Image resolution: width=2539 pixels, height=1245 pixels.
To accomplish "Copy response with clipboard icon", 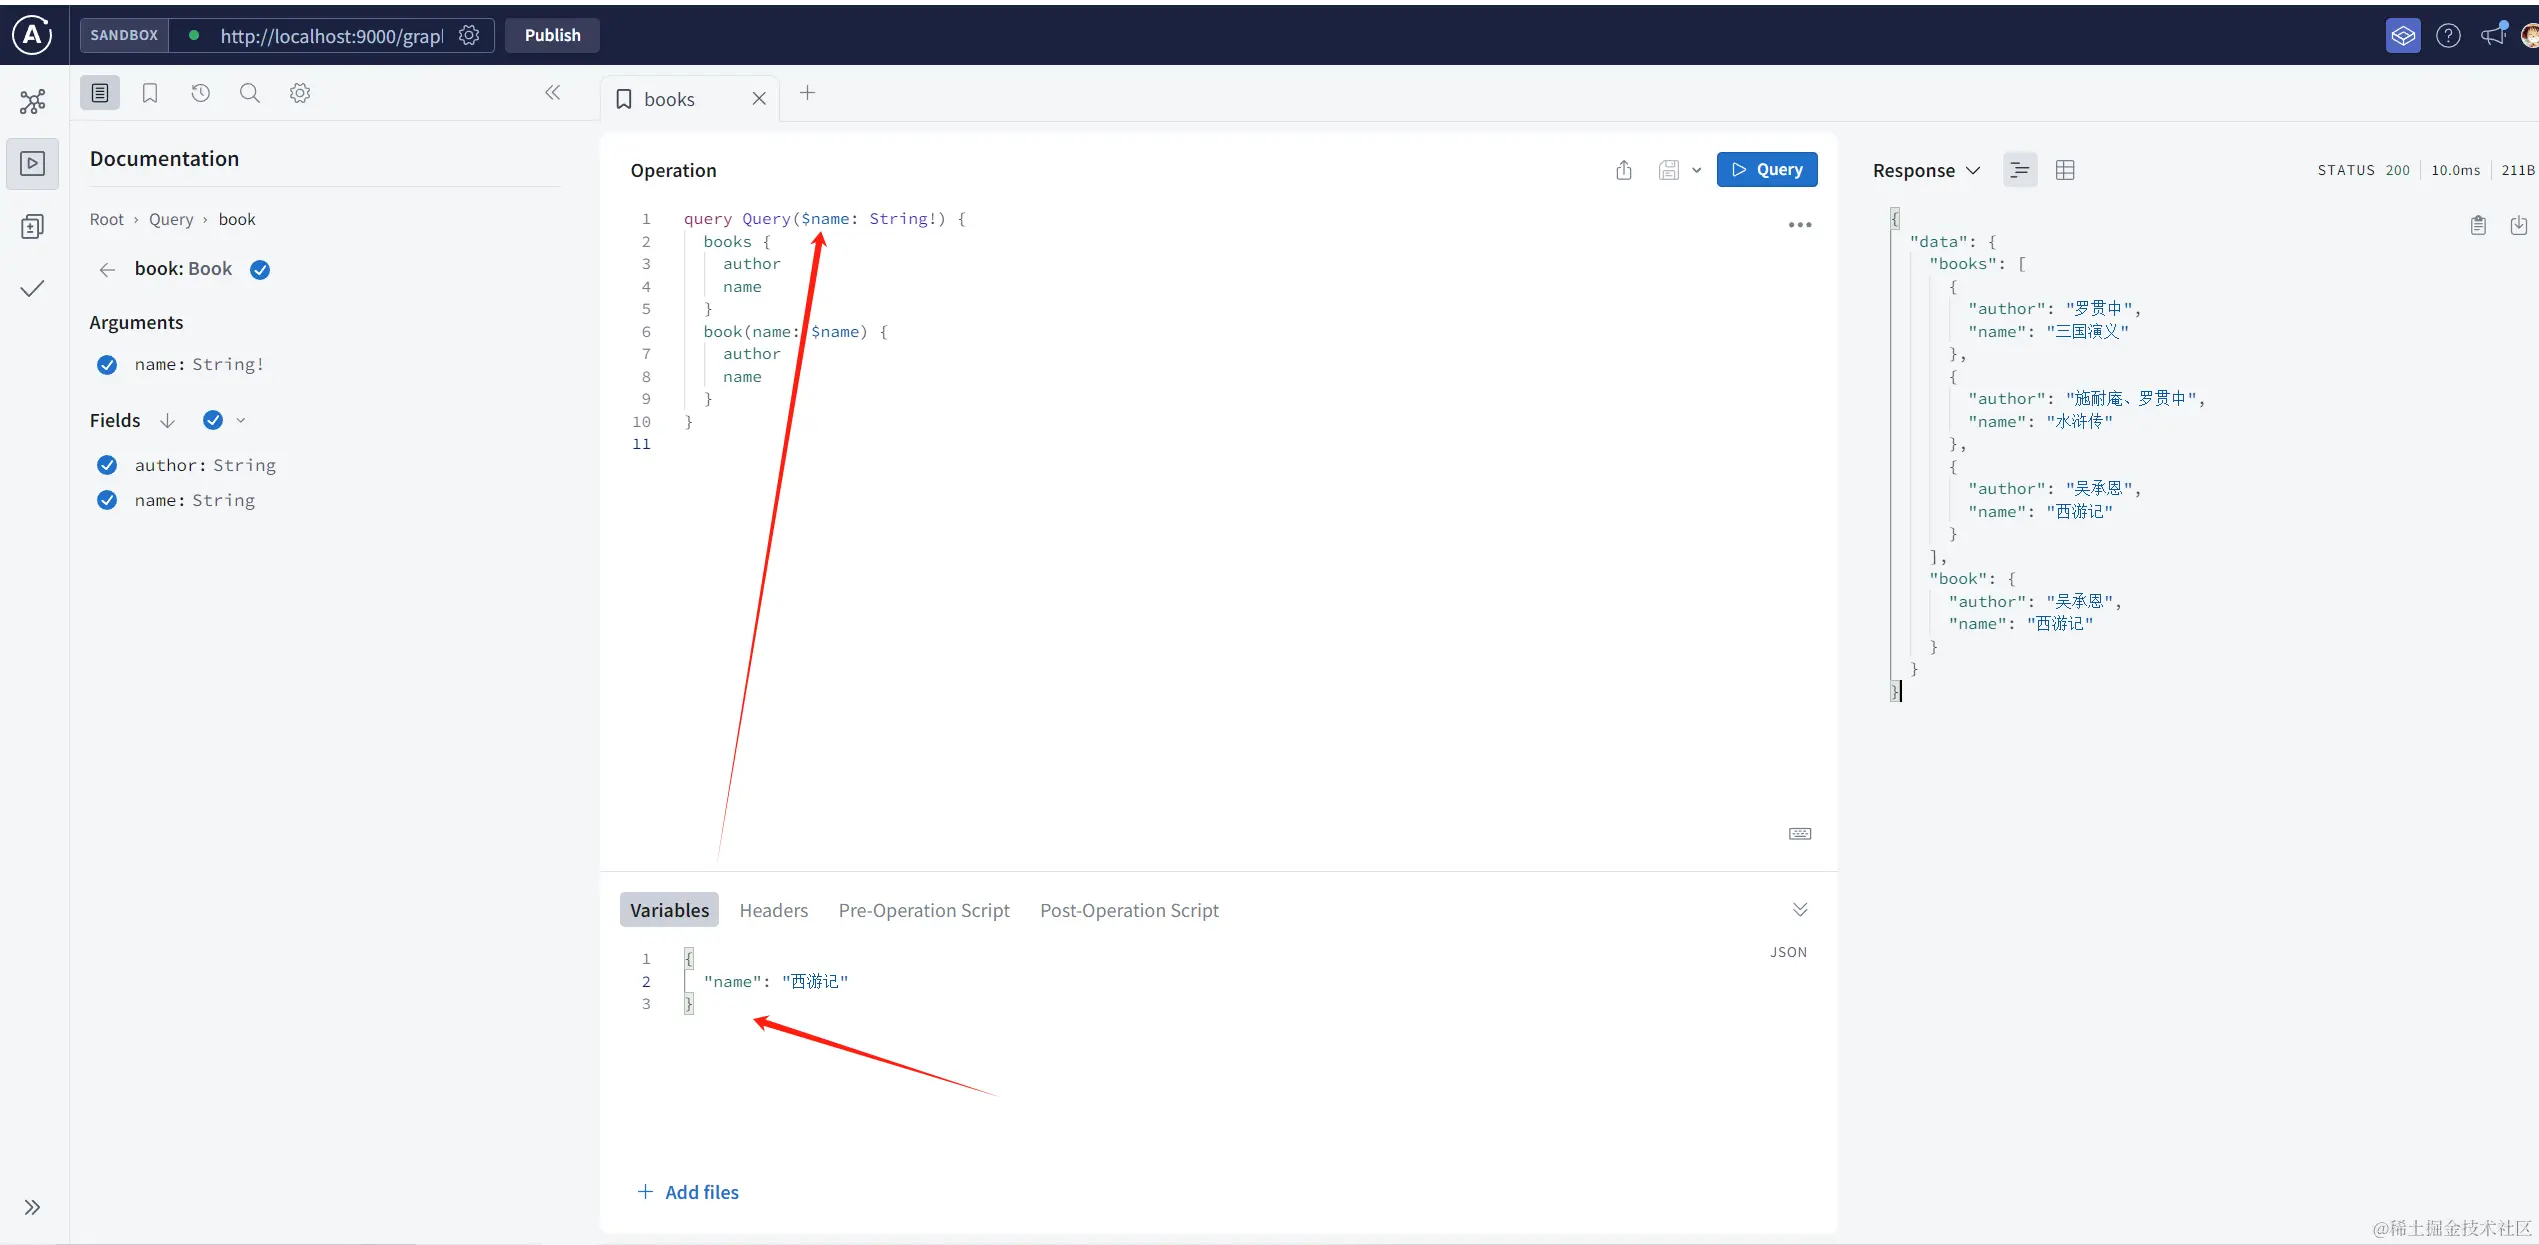I will pyautogui.click(x=2478, y=225).
